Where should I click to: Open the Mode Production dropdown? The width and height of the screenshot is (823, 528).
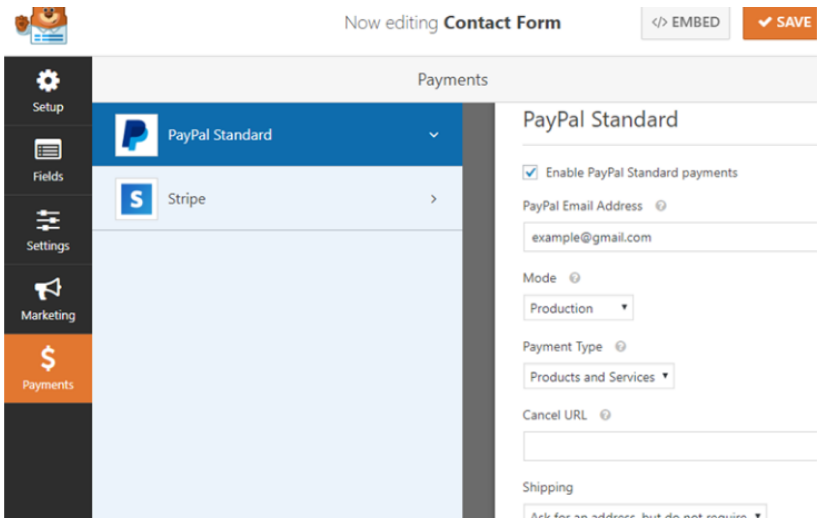578,308
